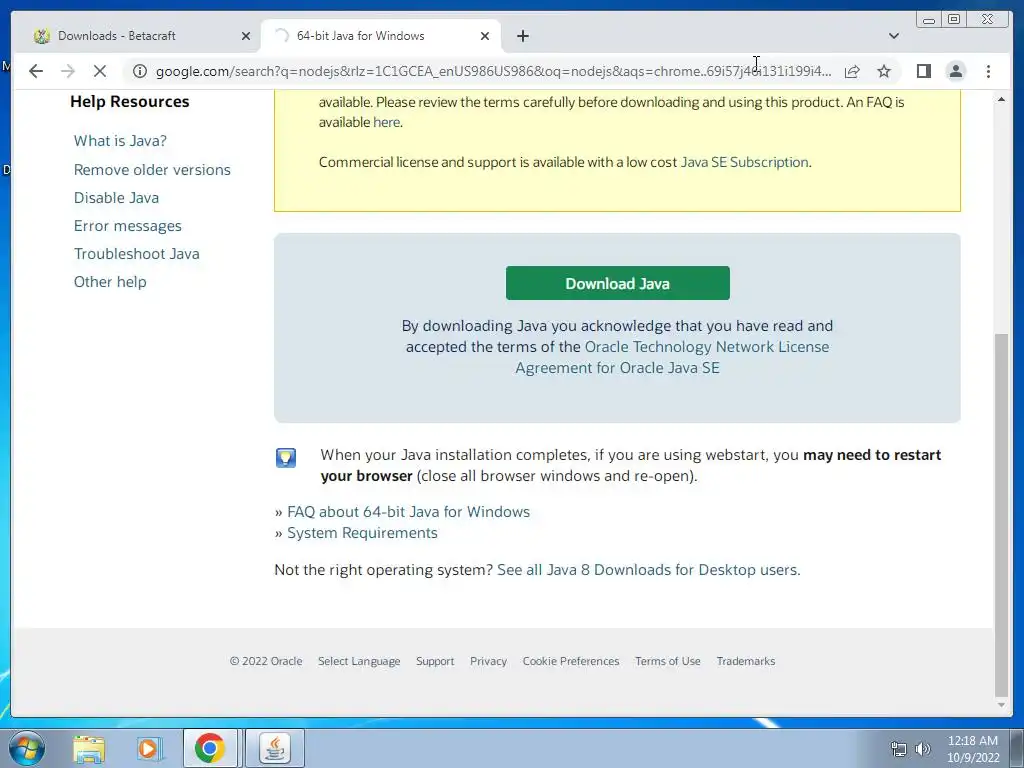Share this page icon
The height and width of the screenshot is (768, 1024).
852,71
